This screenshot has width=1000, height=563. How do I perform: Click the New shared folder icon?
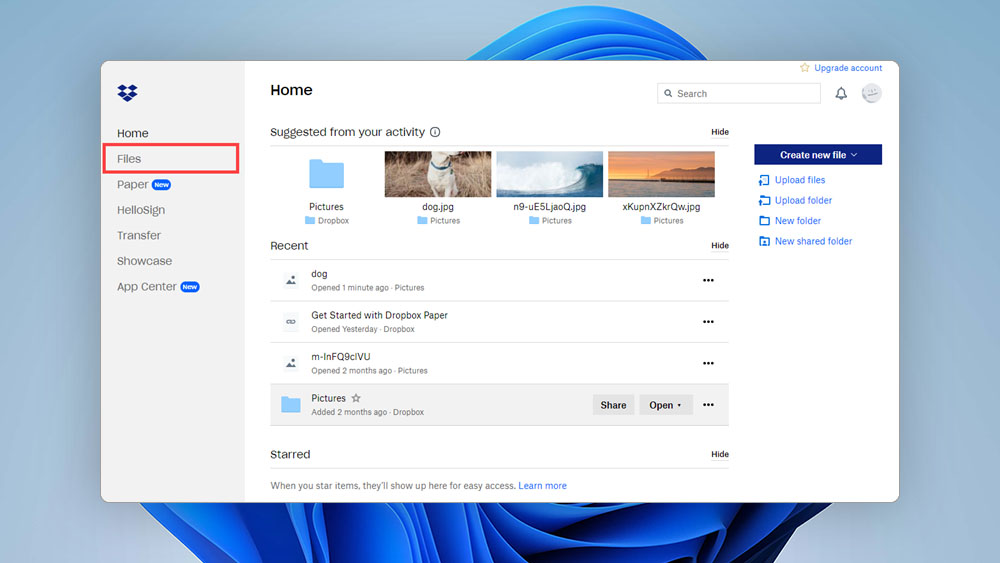[x=764, y=241]
